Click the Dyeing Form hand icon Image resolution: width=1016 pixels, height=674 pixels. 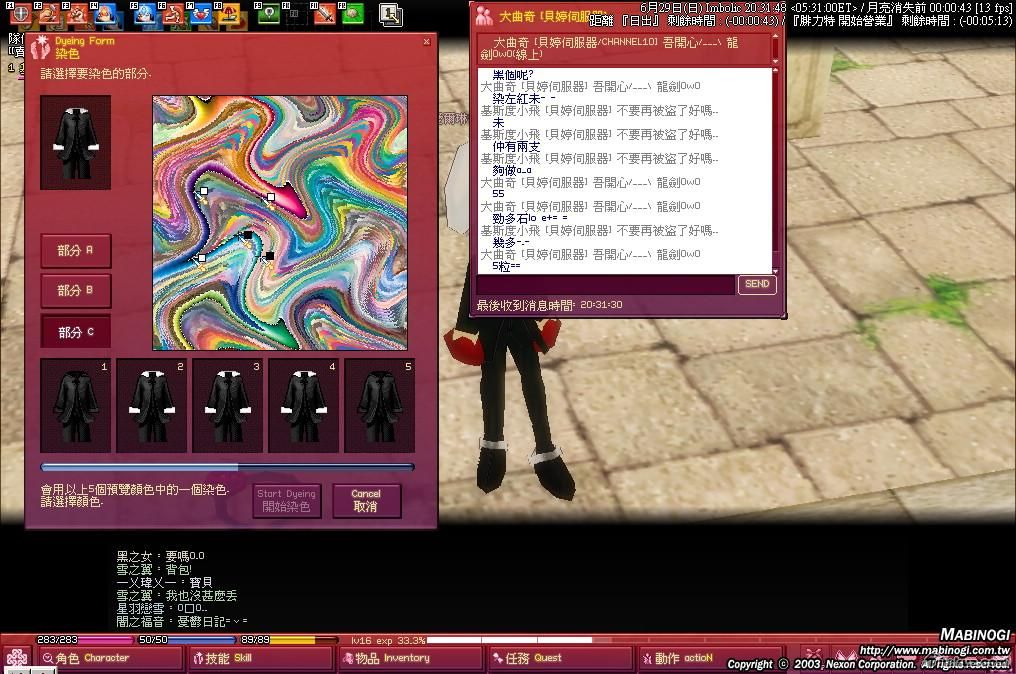click(40, 47)
